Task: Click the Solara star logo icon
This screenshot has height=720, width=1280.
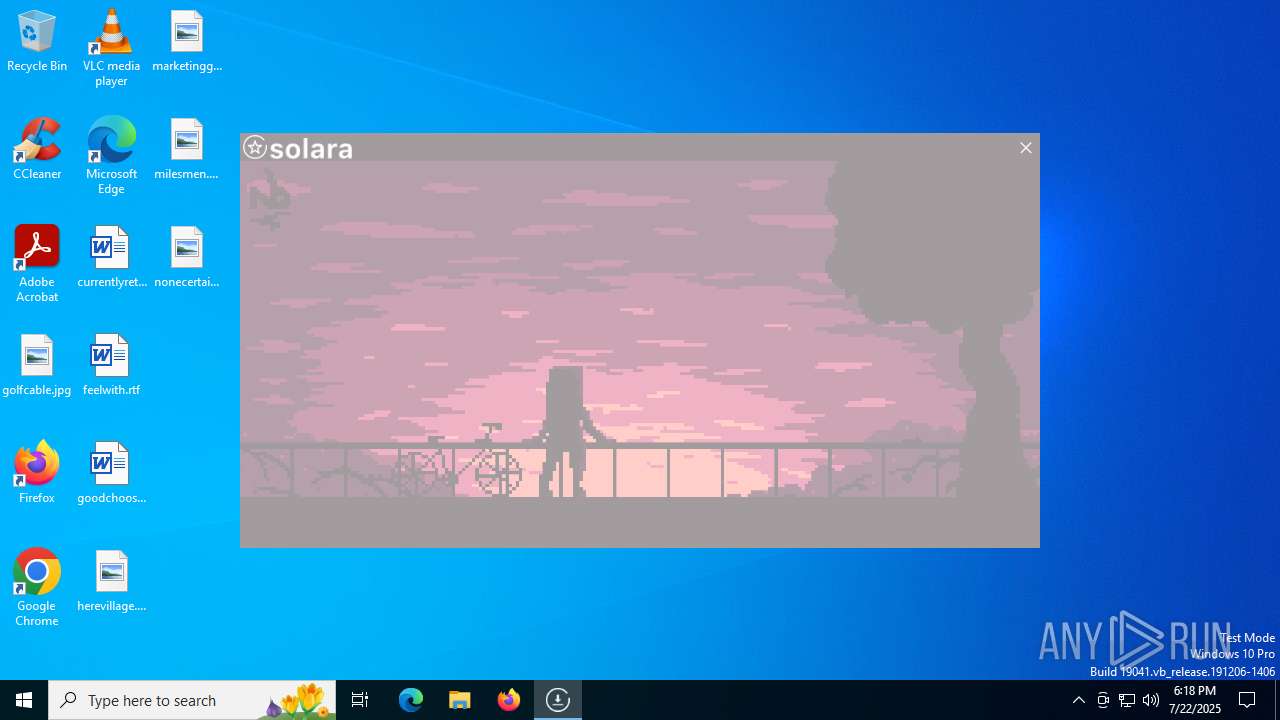Action: (255, 148)
